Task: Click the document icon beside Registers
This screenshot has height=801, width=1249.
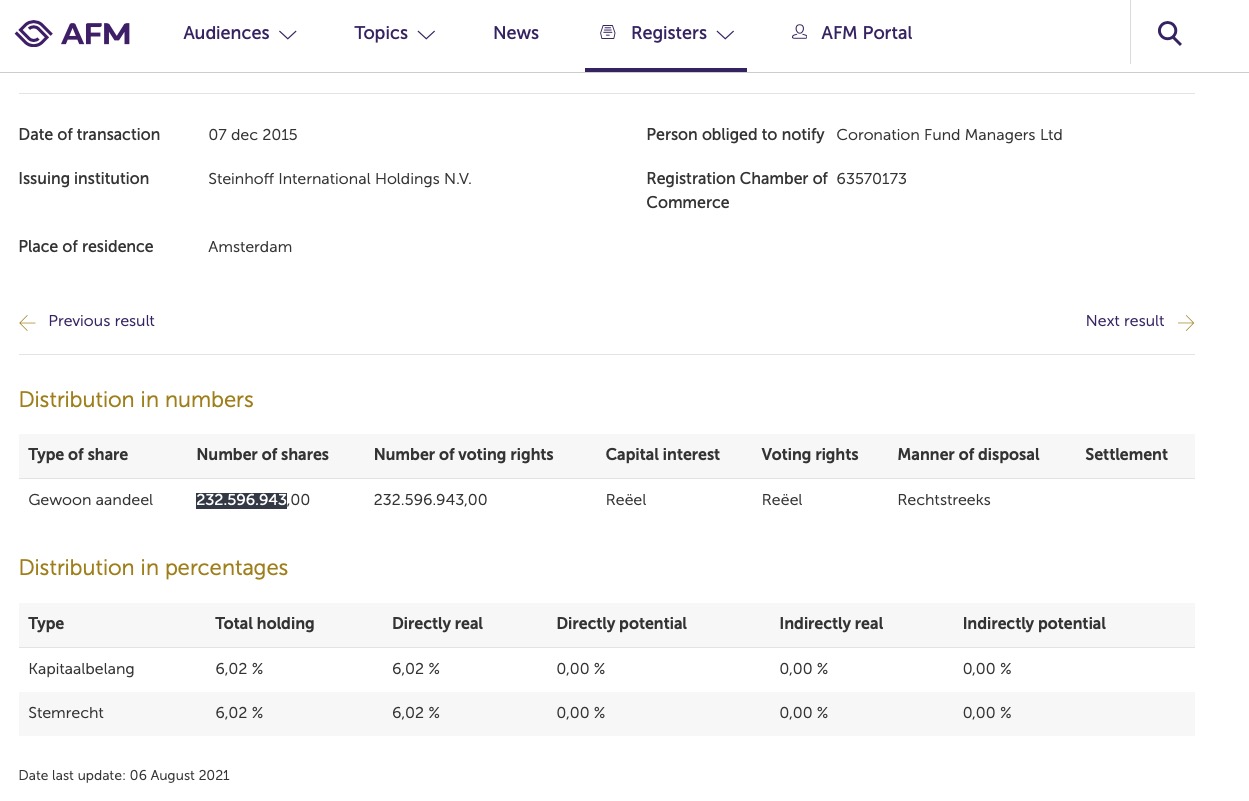Action: (x=607, y=31)
